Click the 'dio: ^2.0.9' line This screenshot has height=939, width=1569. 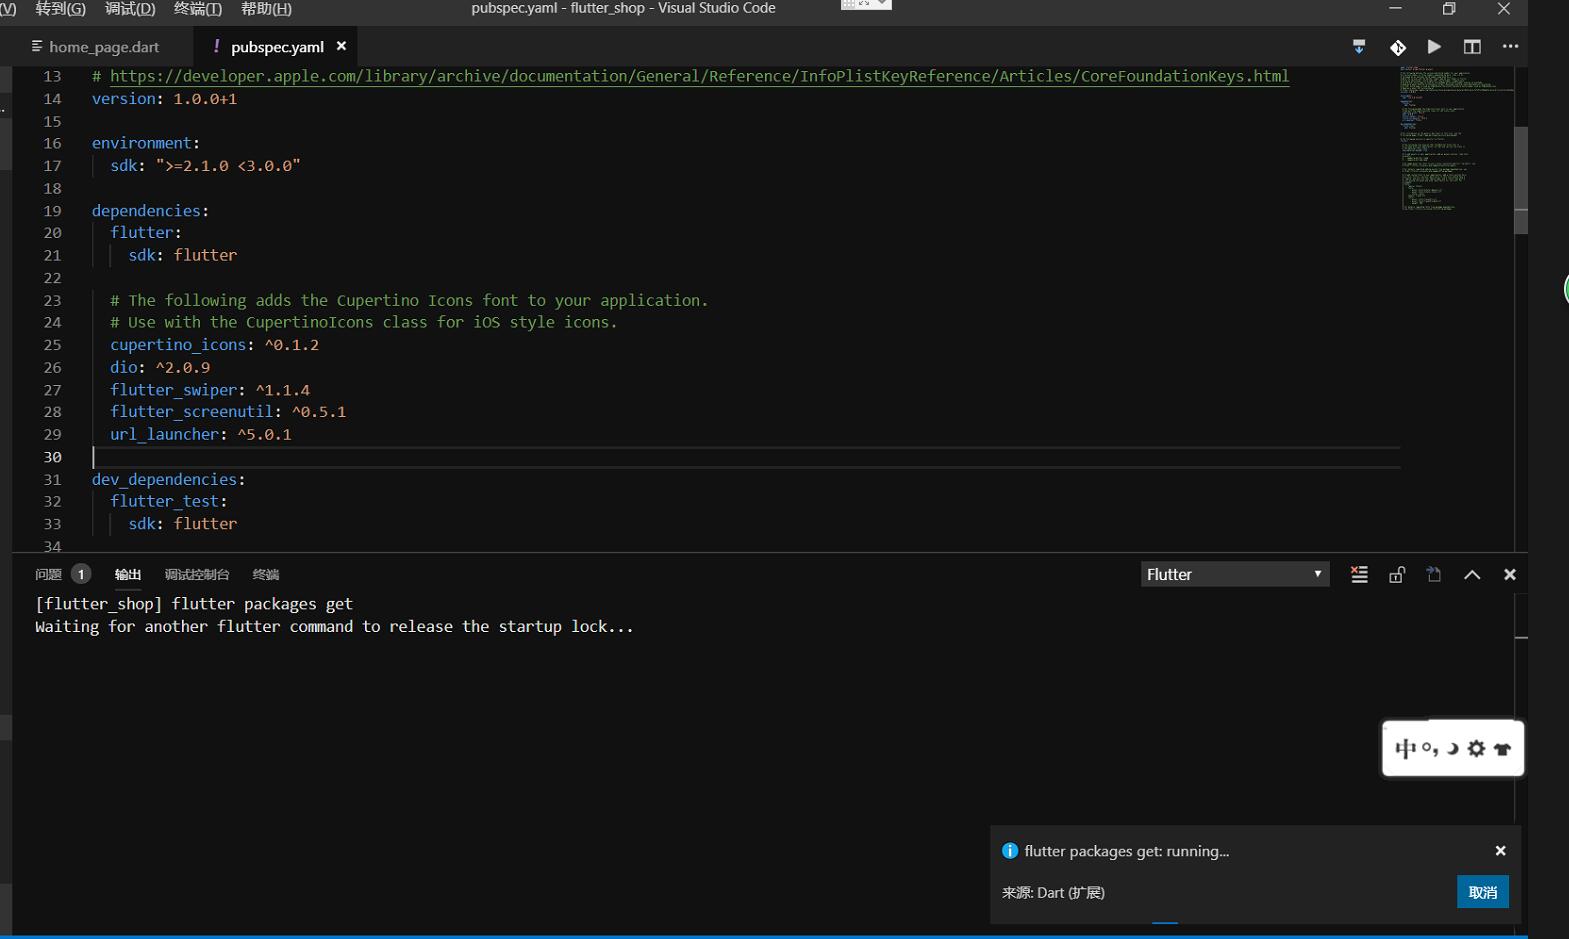pyautogui.click(x=160, y=367)
